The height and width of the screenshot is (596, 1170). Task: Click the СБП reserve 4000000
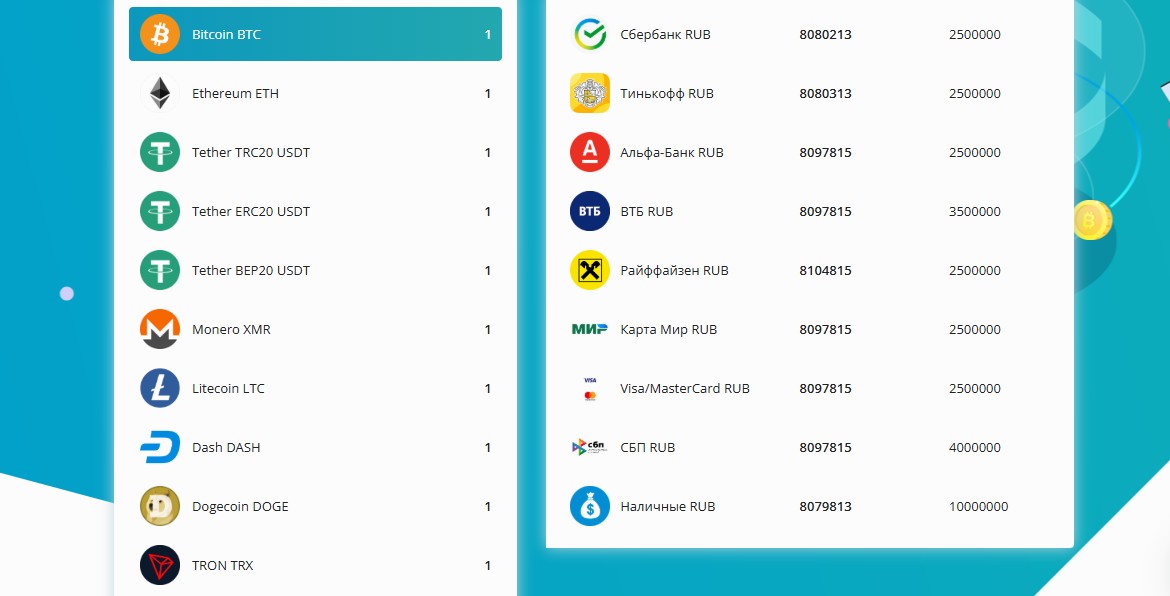click(975, 447)
